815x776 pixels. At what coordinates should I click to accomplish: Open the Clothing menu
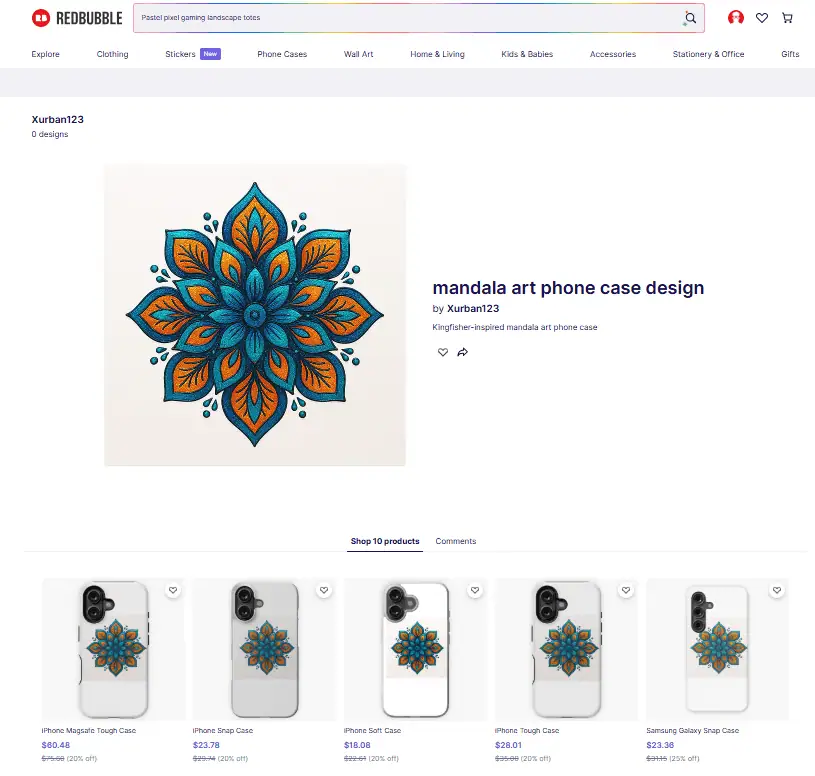pyautogui.click(x=112, y=54)
